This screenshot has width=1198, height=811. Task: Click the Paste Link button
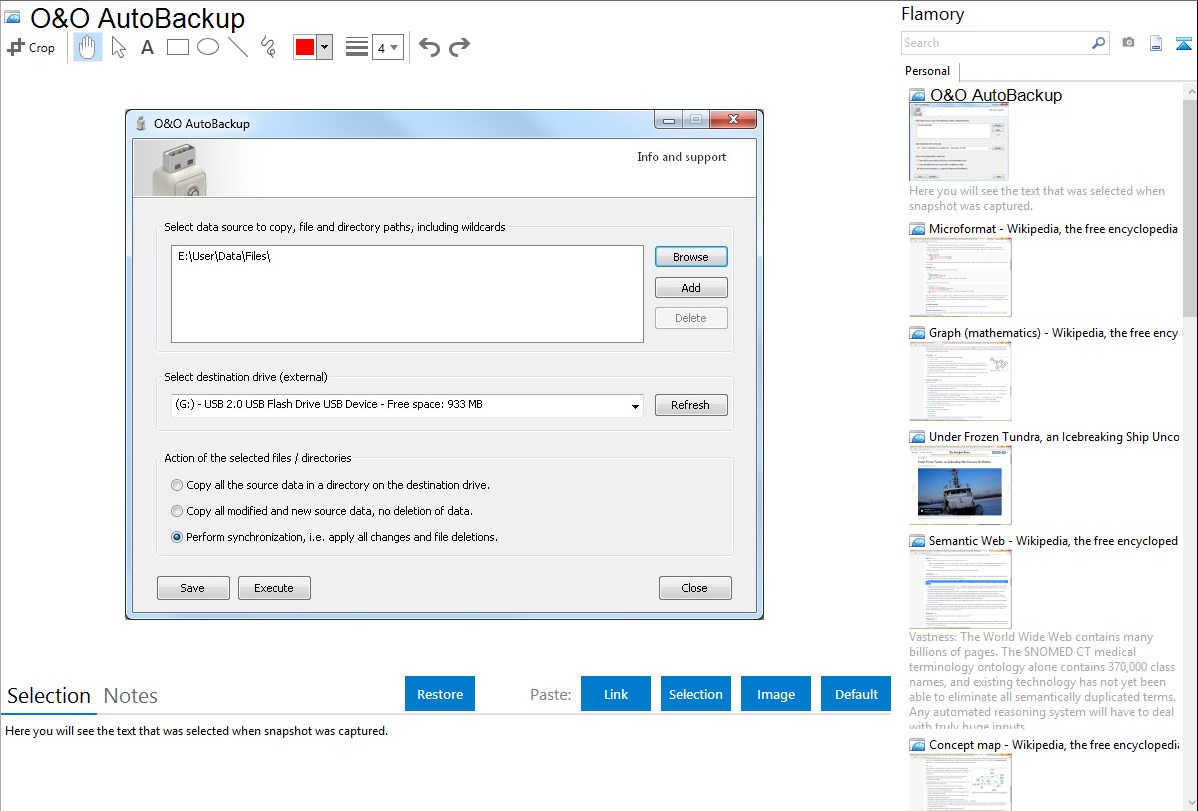(616, 694)
